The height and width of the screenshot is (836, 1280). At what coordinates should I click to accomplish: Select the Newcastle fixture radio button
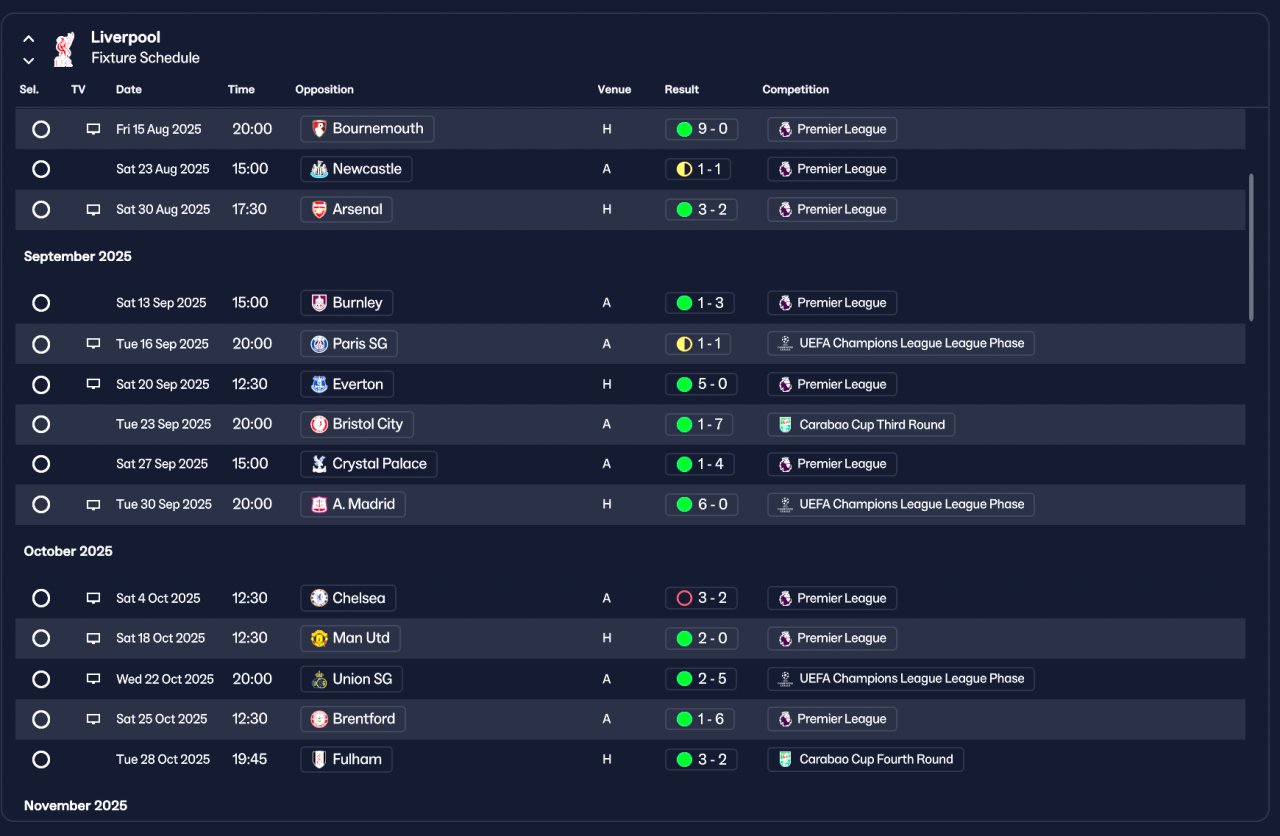click(x=41, y=169)
